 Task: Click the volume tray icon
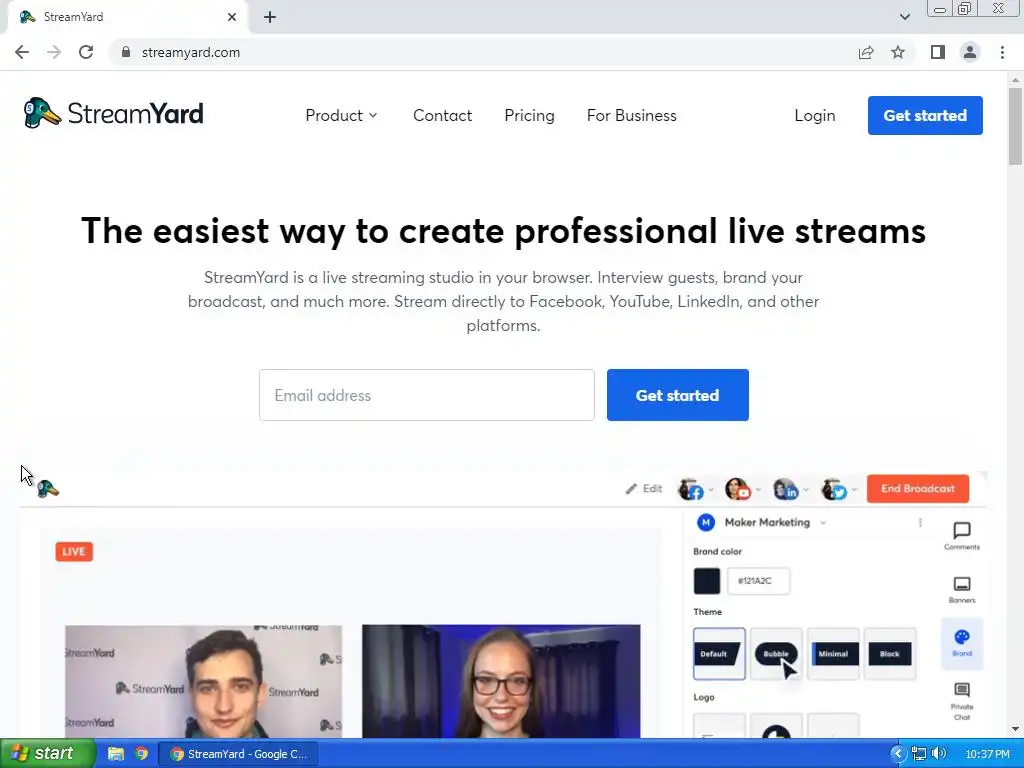coord(939,754)
